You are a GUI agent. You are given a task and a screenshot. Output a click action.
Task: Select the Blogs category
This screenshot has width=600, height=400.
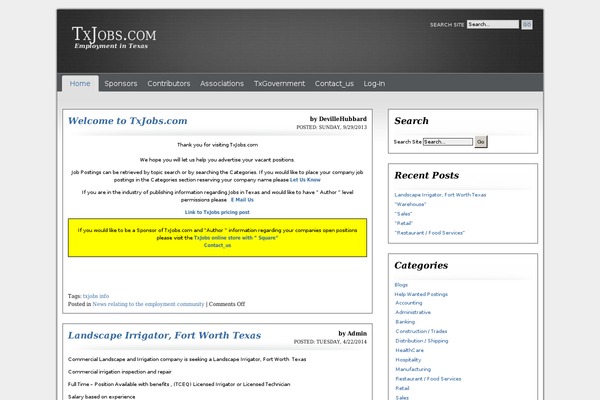tap(401, 285)
